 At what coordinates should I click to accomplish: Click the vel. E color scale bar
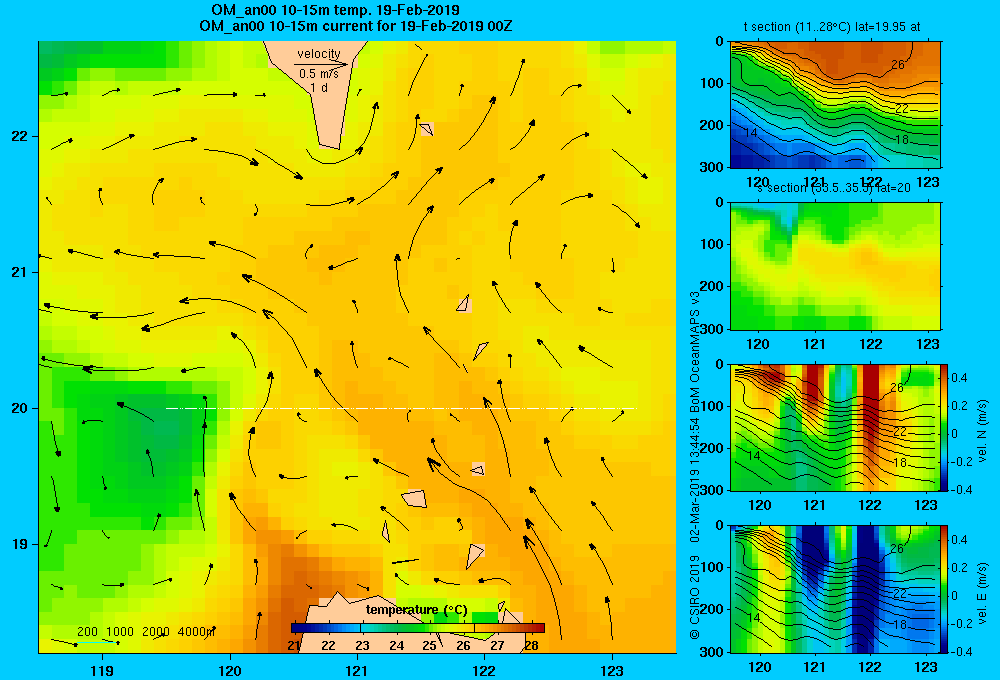[945, 589]
